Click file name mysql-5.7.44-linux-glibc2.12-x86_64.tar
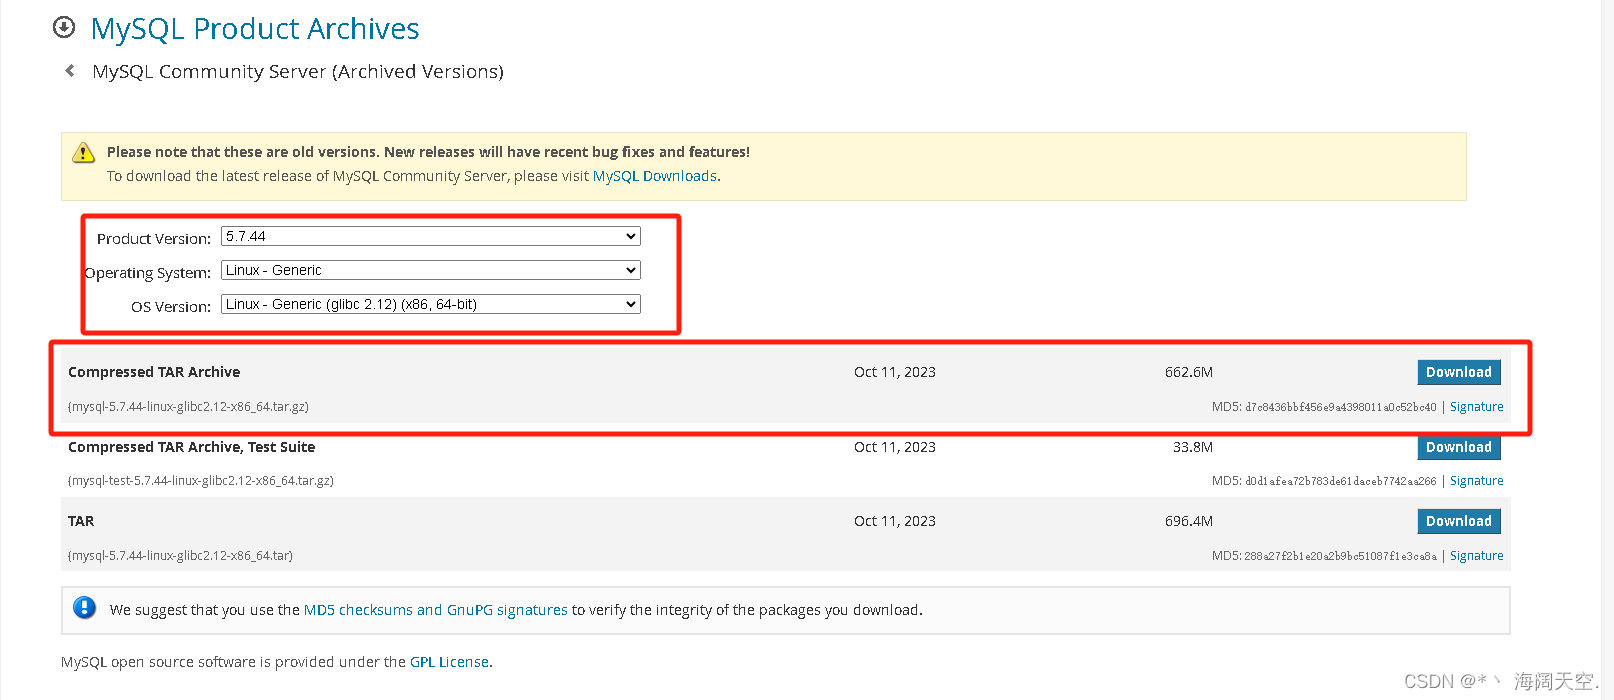 pyautogui.click(x=180, y=556)
